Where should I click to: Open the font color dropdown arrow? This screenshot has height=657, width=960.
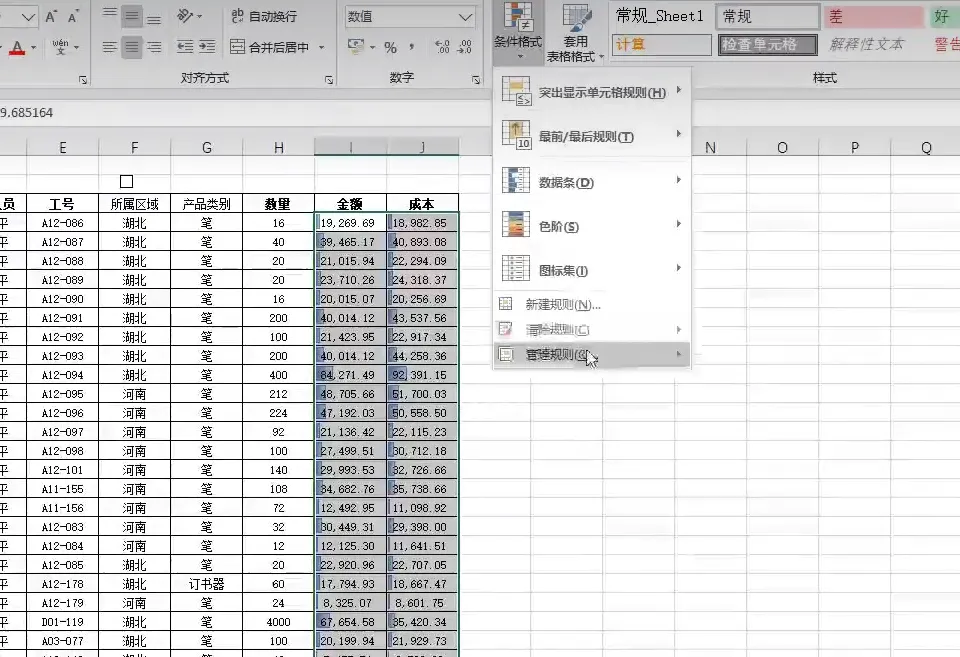(x=33, y=47)
